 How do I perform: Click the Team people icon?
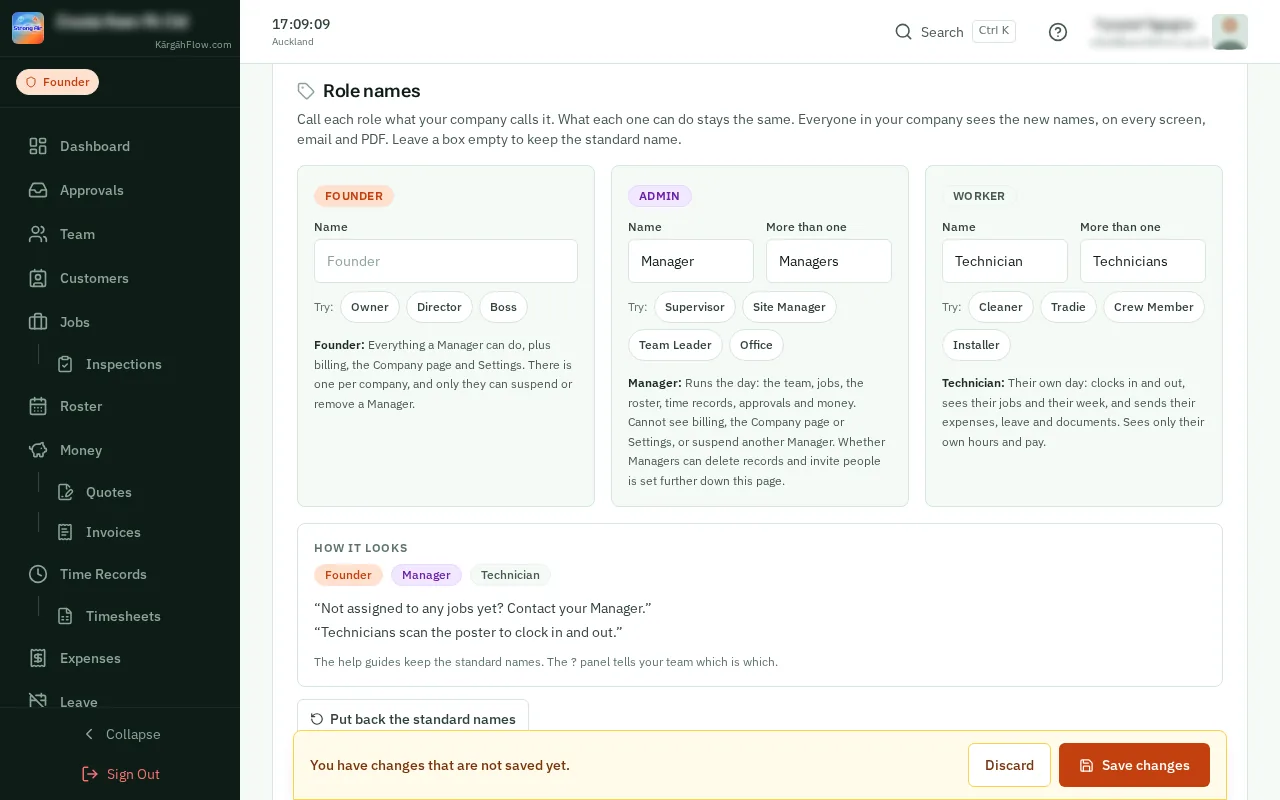[38, 234]
